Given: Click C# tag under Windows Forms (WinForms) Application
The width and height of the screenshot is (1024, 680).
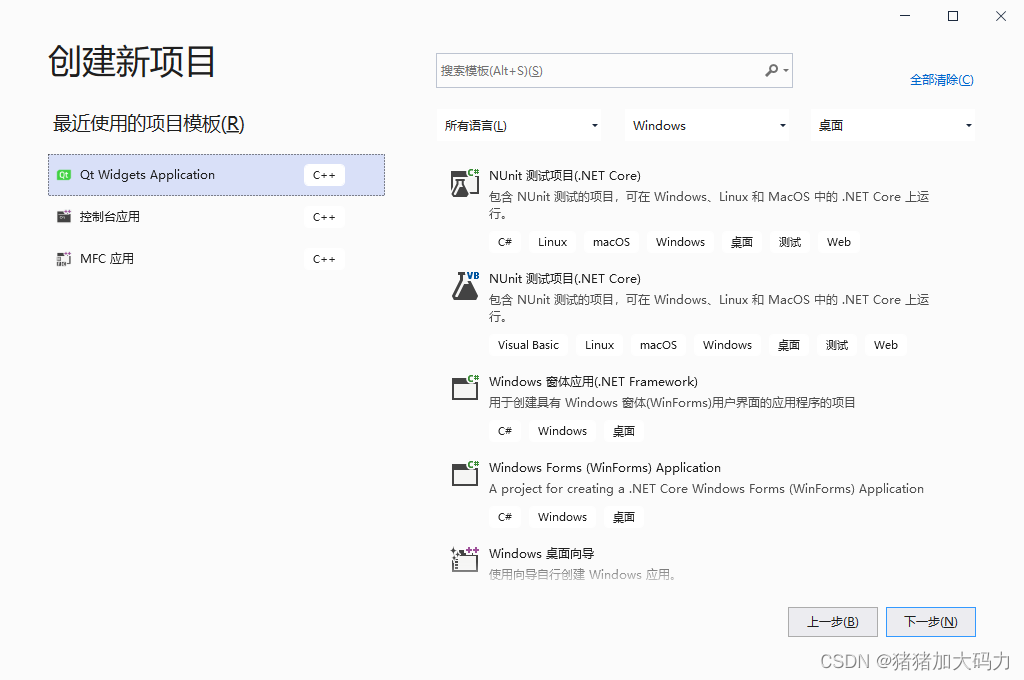Looking at the screenshot, I should [x=505, y=517].
